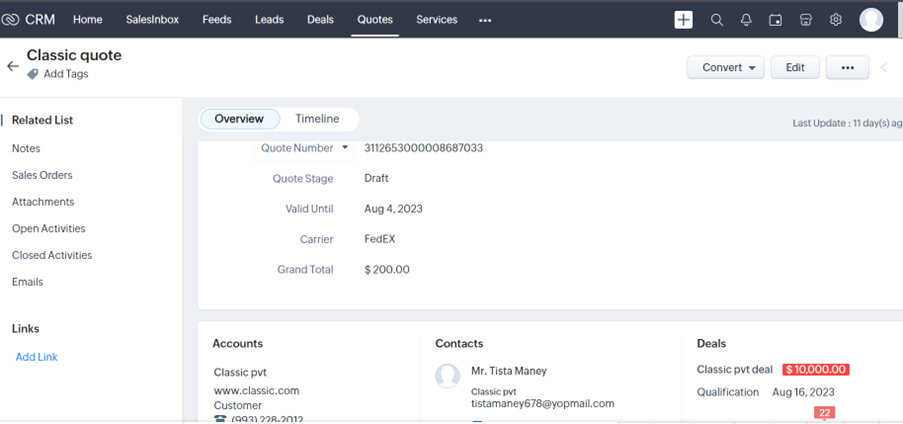Click the red 22 notification badge

point(824,412)
